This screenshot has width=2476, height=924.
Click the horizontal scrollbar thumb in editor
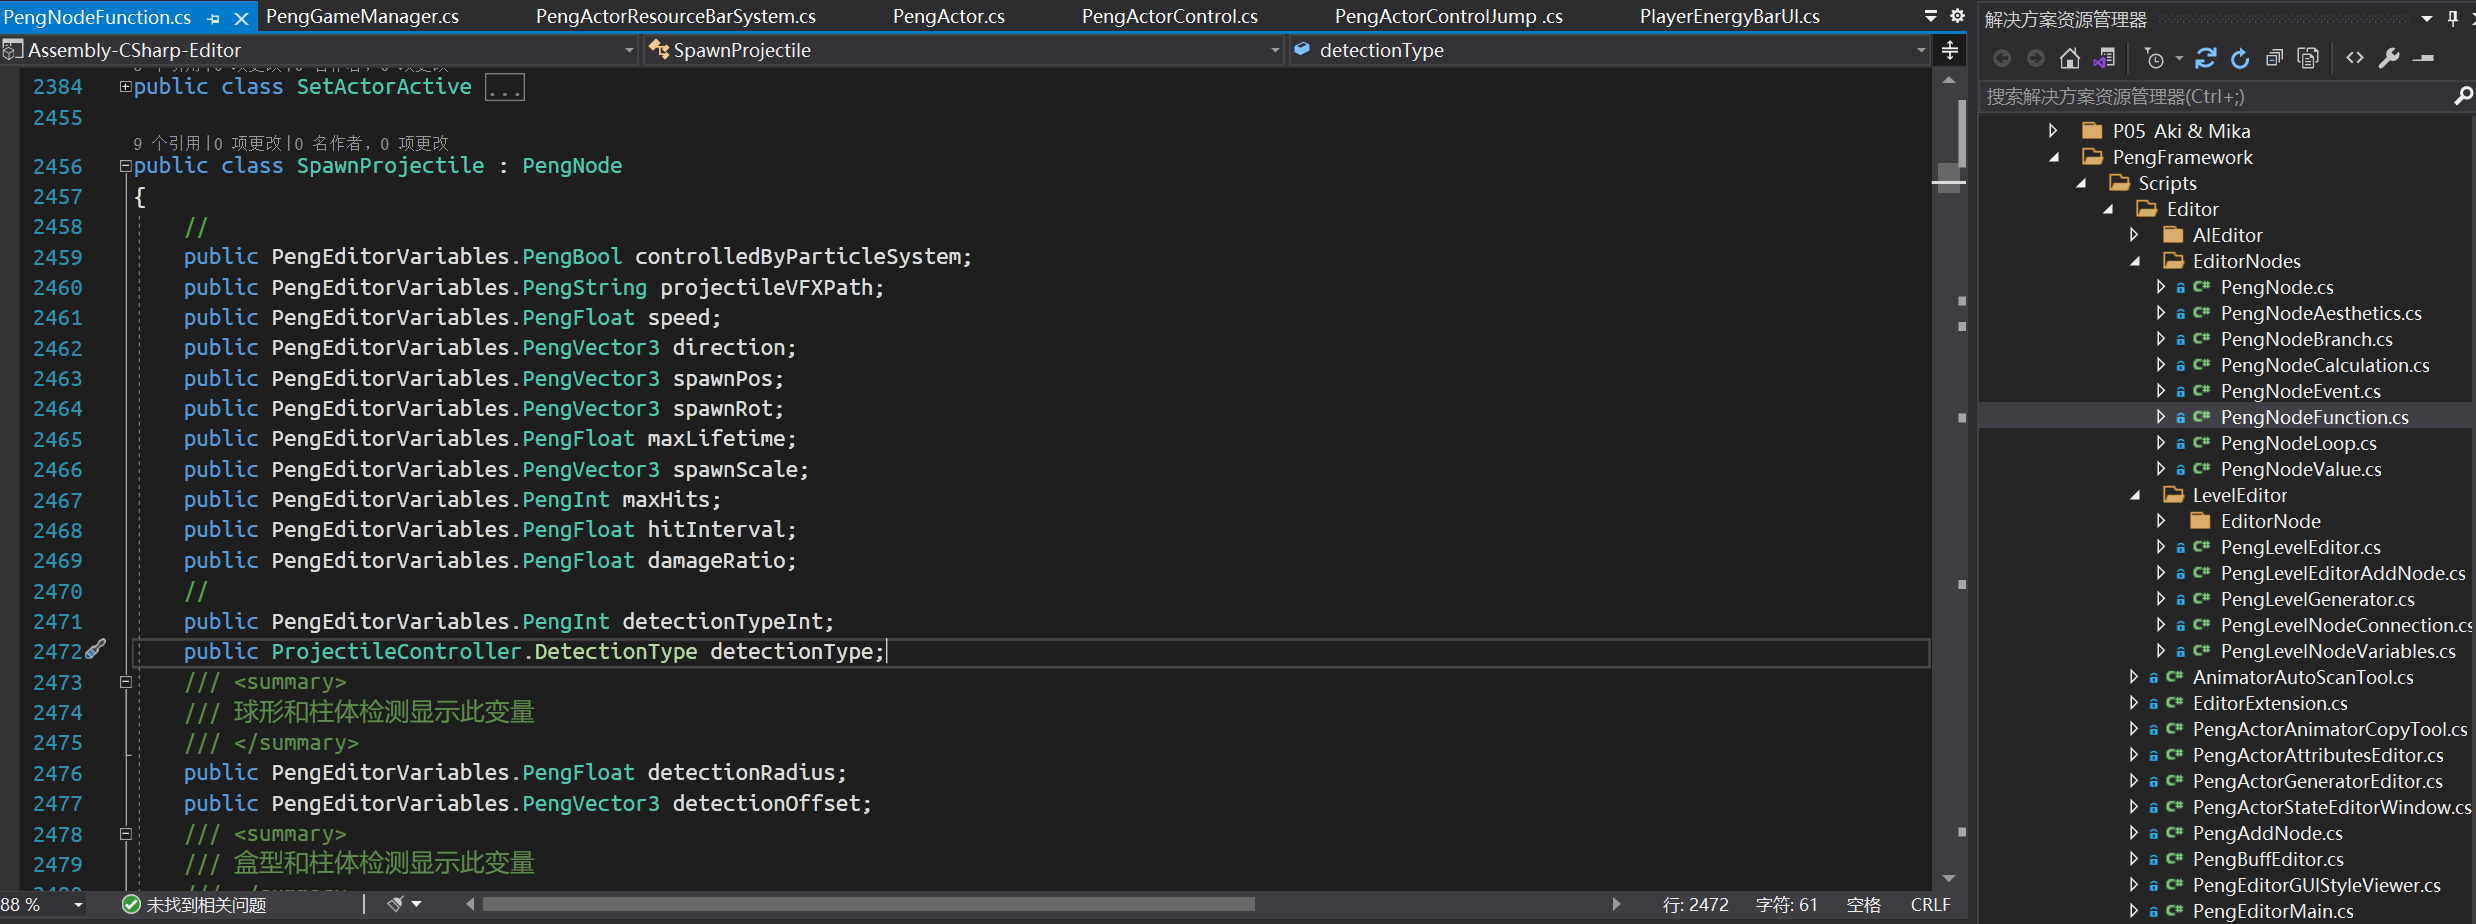pos(868,904)
